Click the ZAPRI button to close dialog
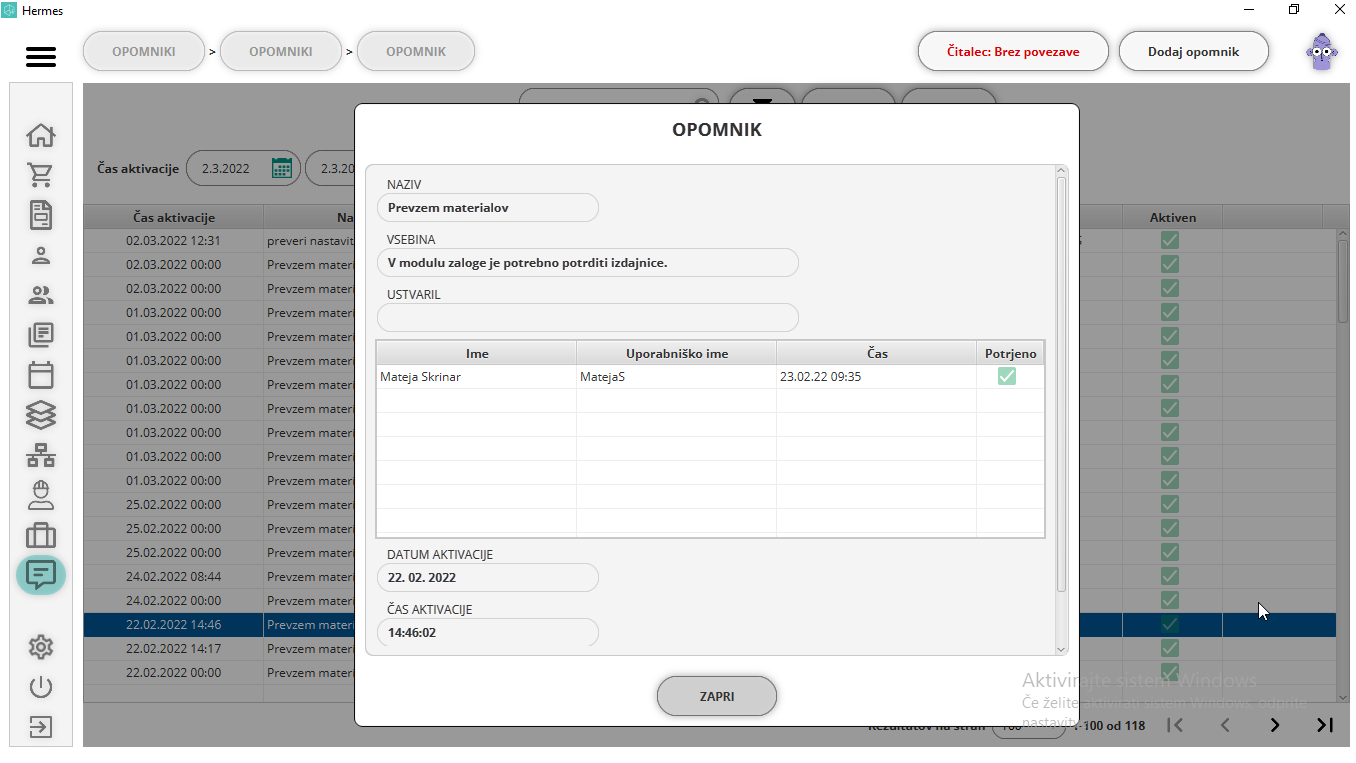Screen dimensions: 1356x763 (717, 696)
